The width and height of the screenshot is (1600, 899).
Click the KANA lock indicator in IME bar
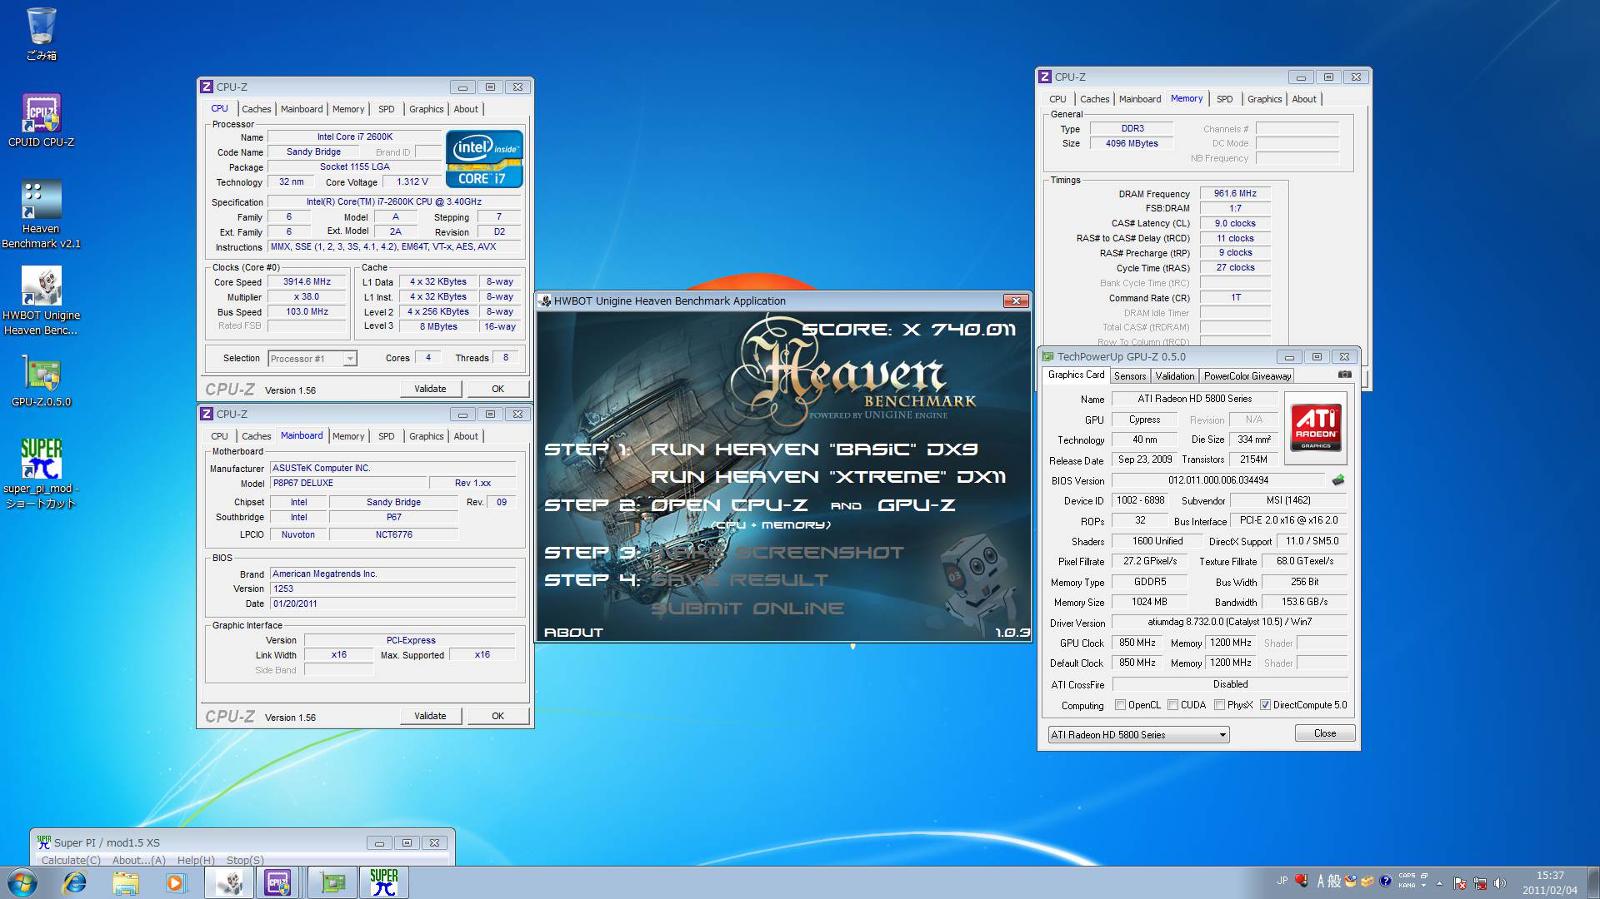tap(1407, 885)
